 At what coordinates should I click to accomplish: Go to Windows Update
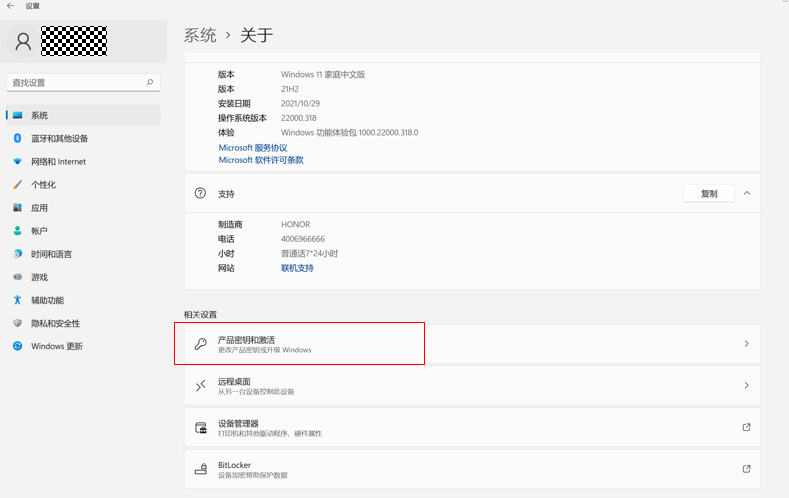click(x=56, y=346)
